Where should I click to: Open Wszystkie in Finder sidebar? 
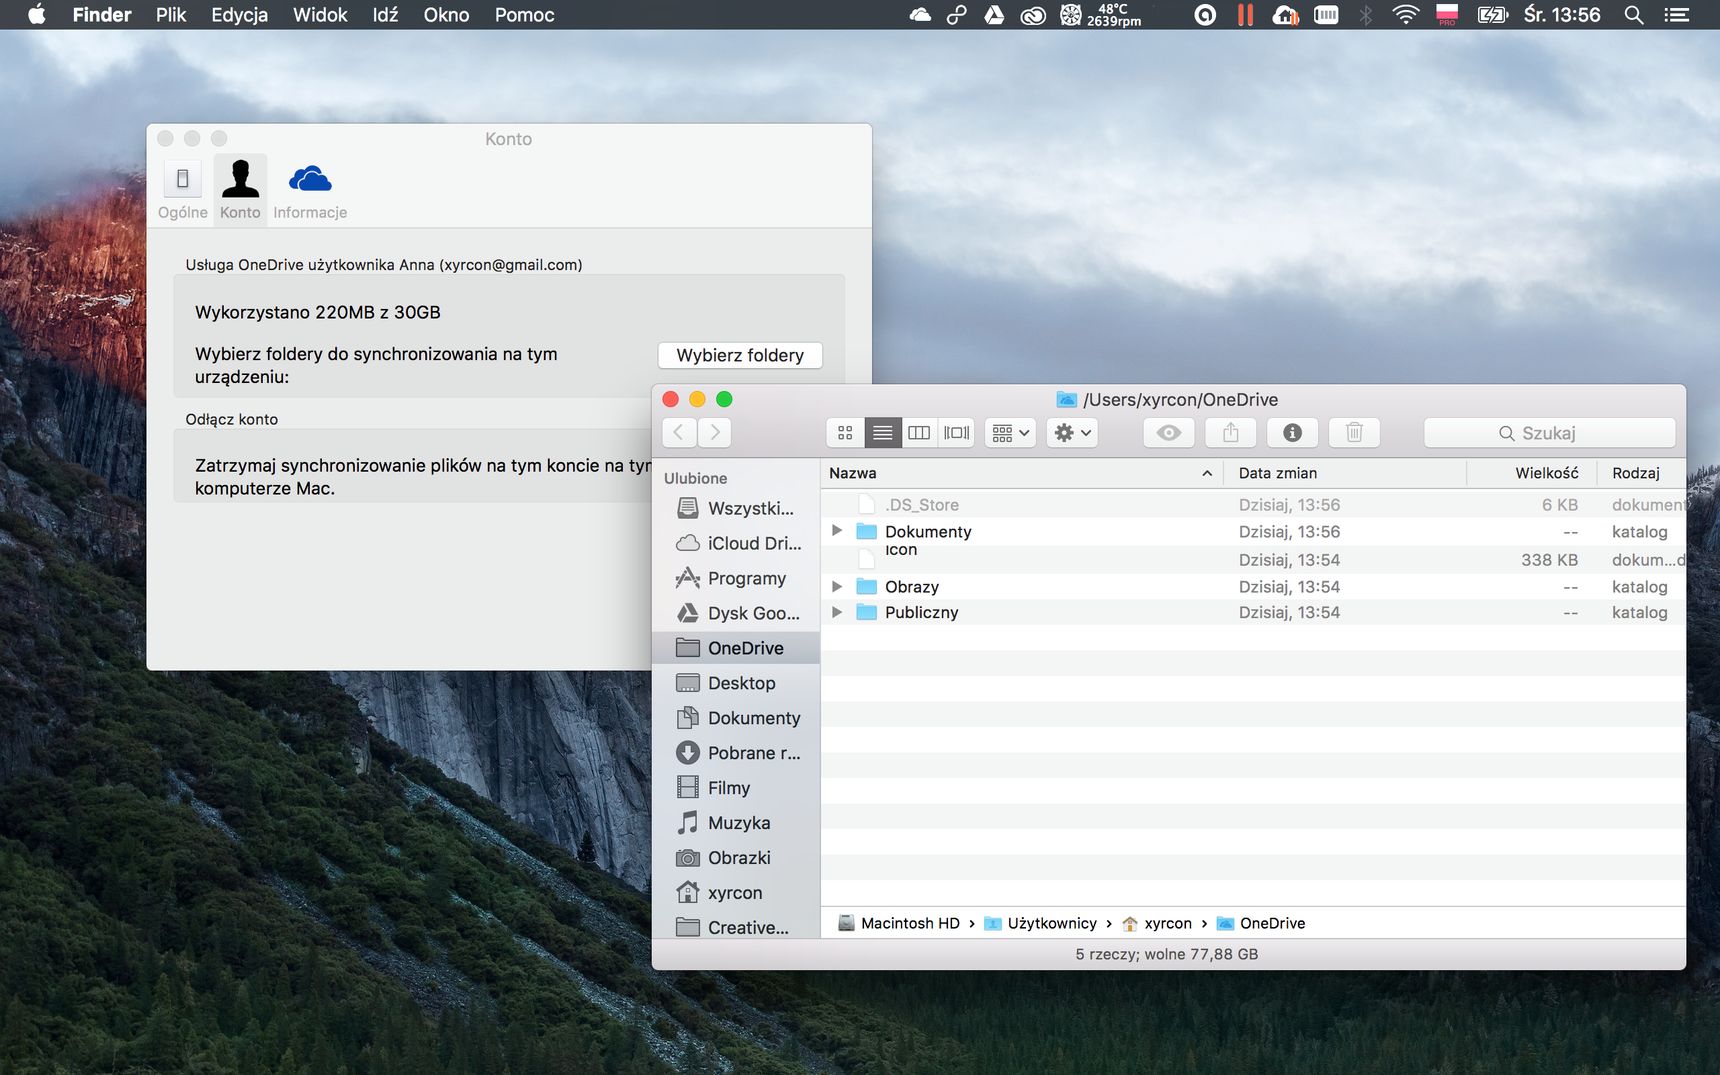coord(736,508)
